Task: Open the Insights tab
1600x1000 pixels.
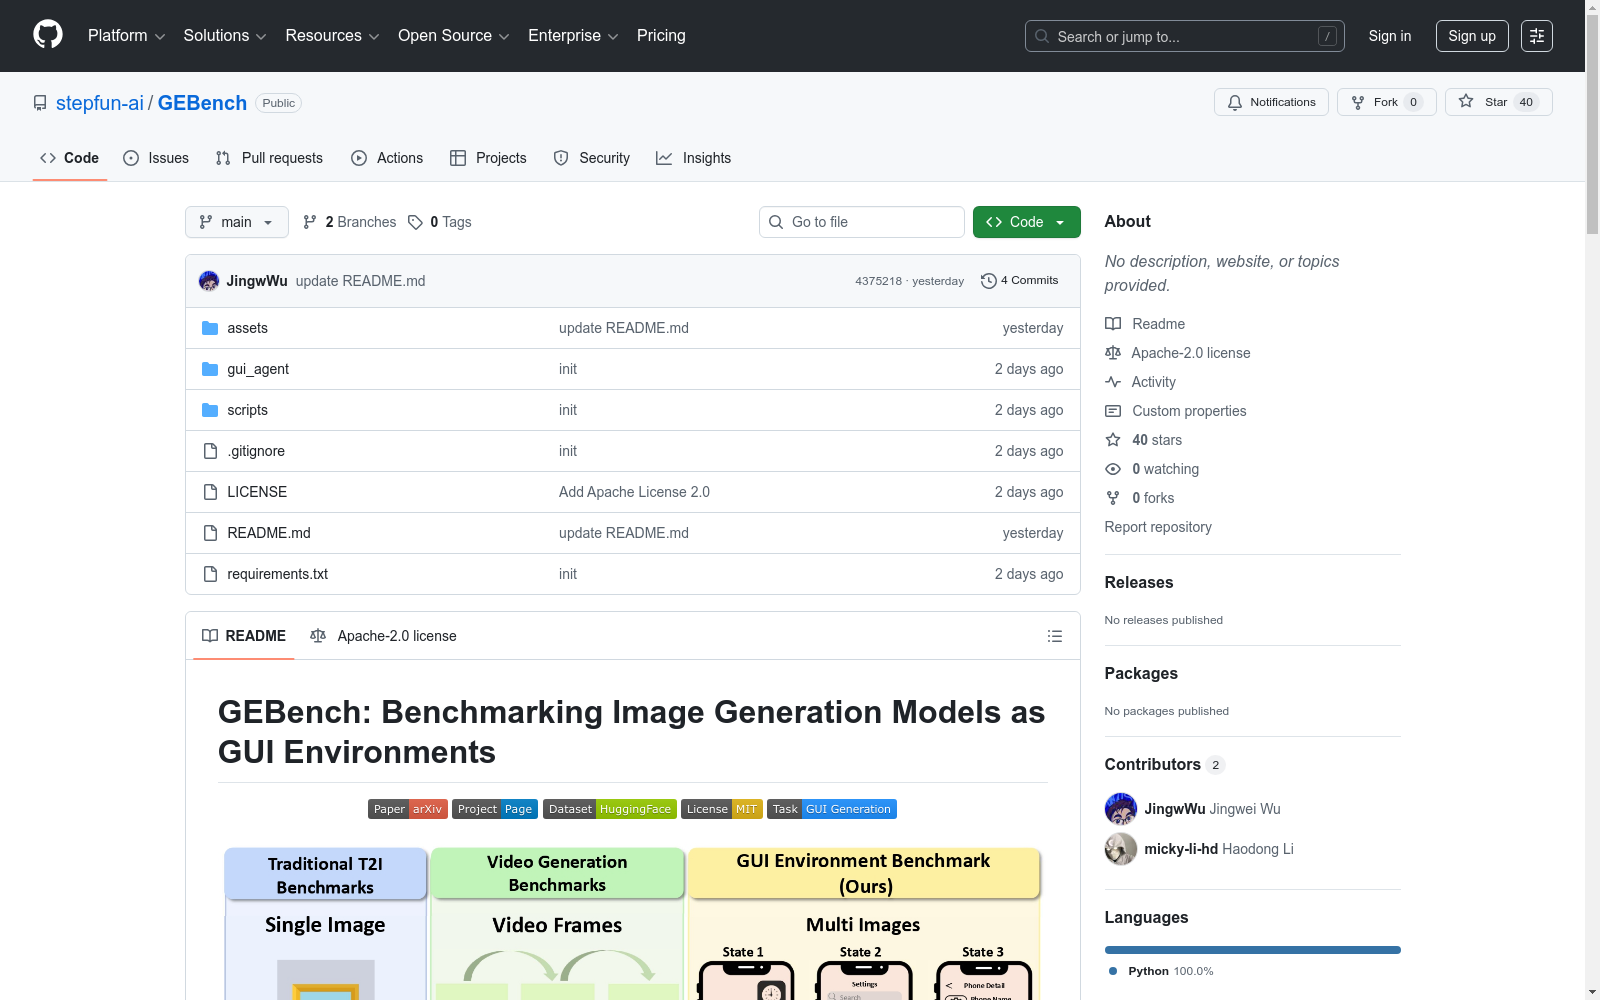Action: pos(694,158)
